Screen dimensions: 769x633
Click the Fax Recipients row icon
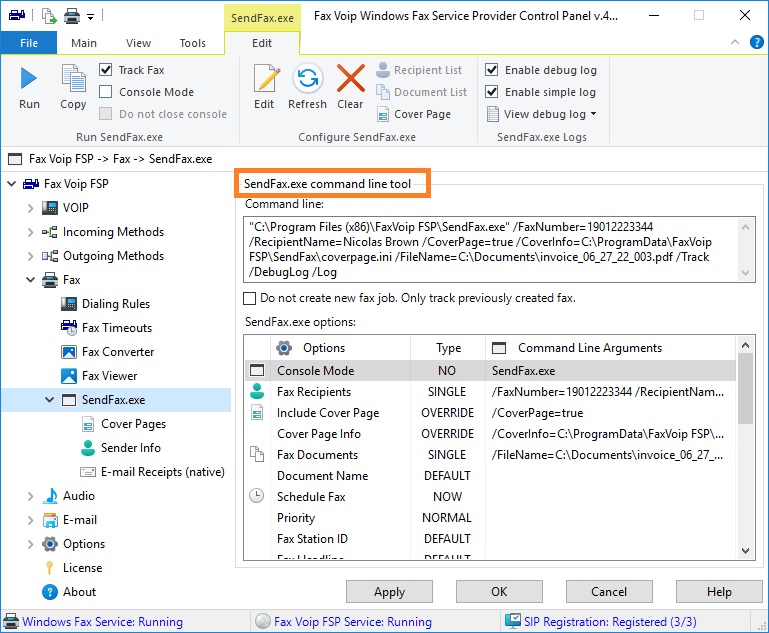tap(257, 391)
